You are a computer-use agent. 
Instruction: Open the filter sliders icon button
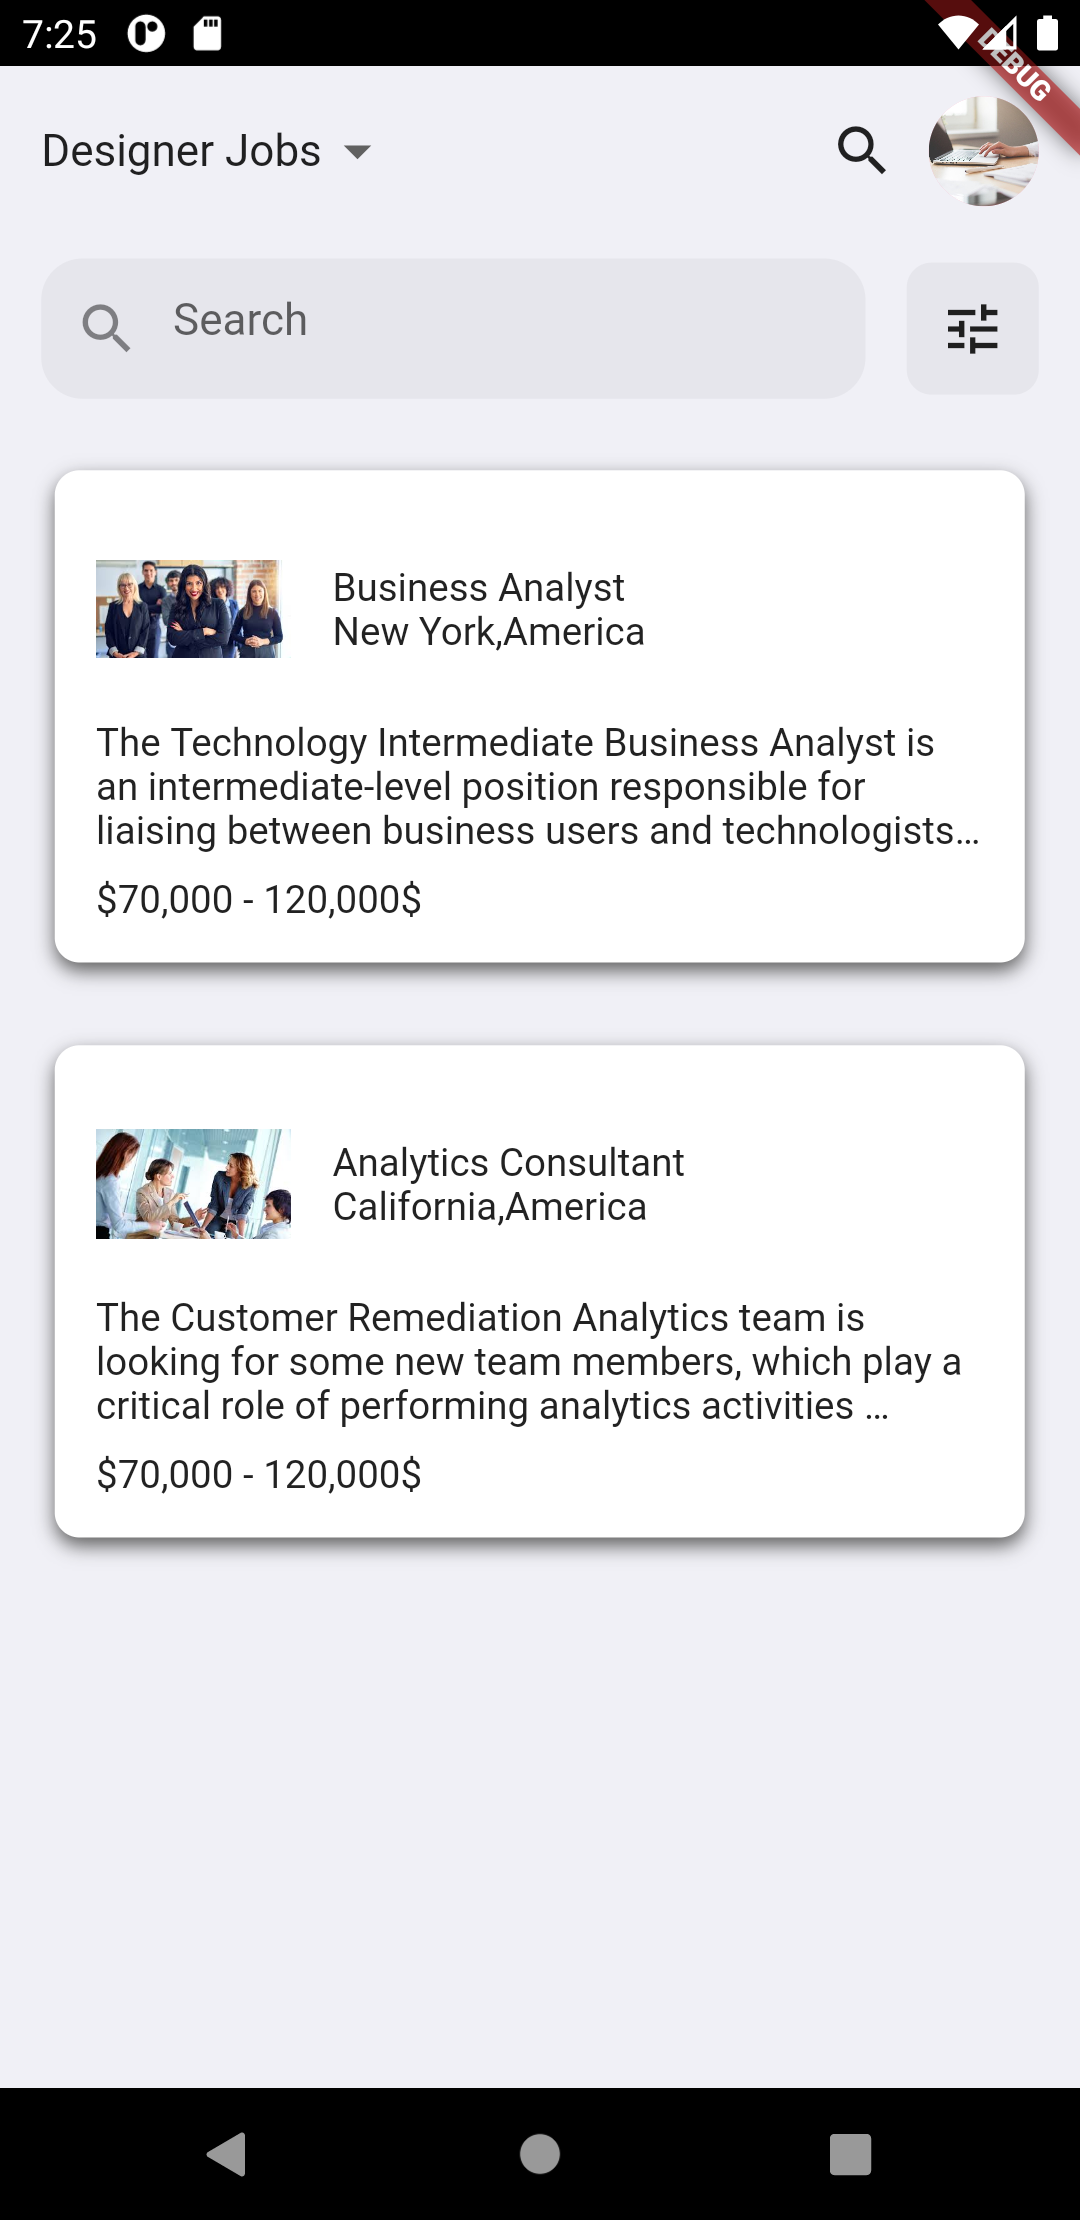[x=972, y=329]
